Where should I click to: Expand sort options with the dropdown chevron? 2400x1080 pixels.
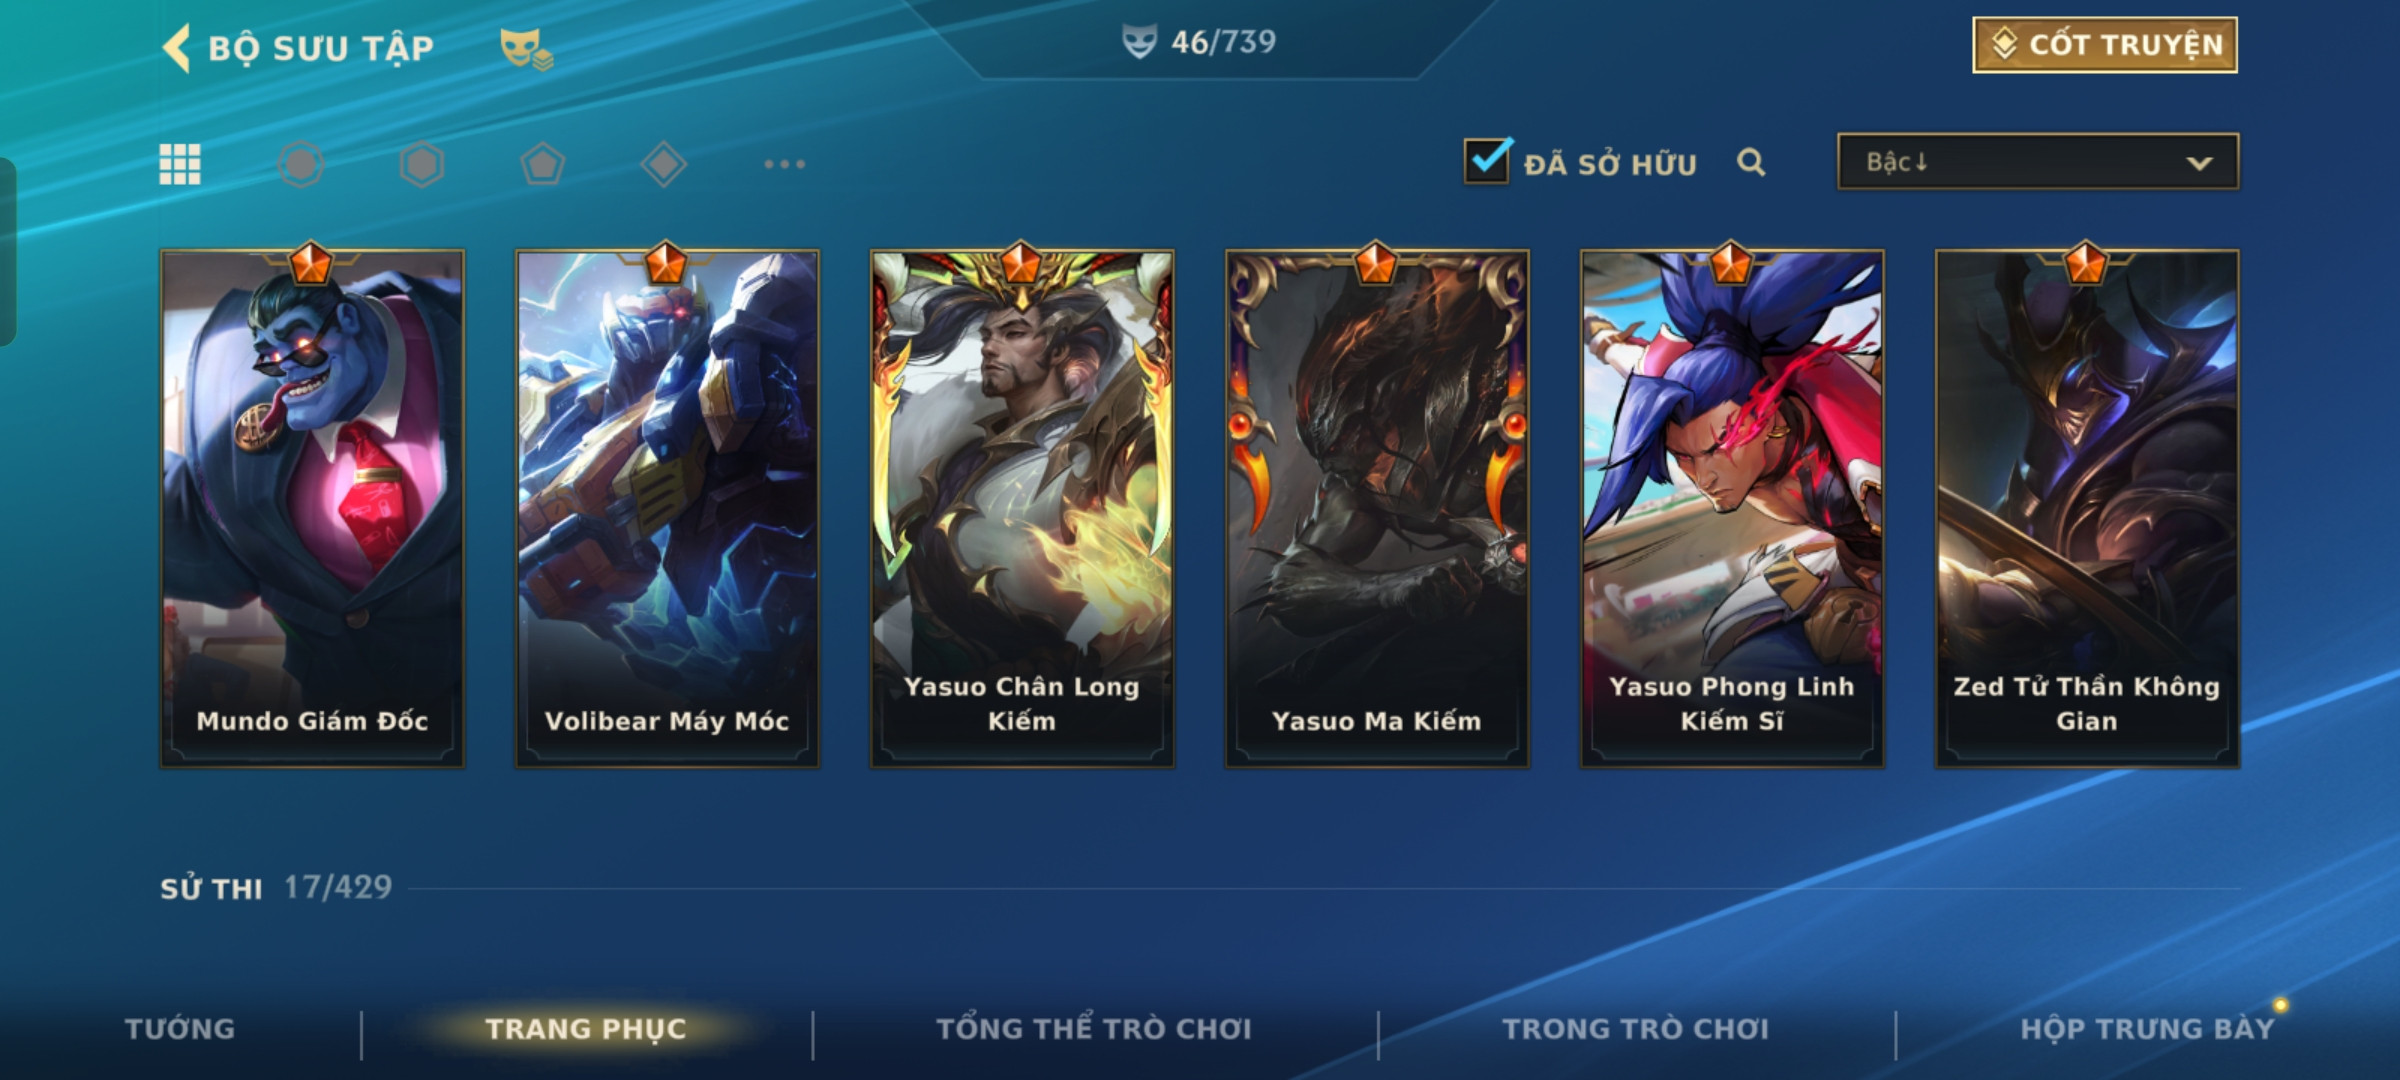(x=2199, y=163)
